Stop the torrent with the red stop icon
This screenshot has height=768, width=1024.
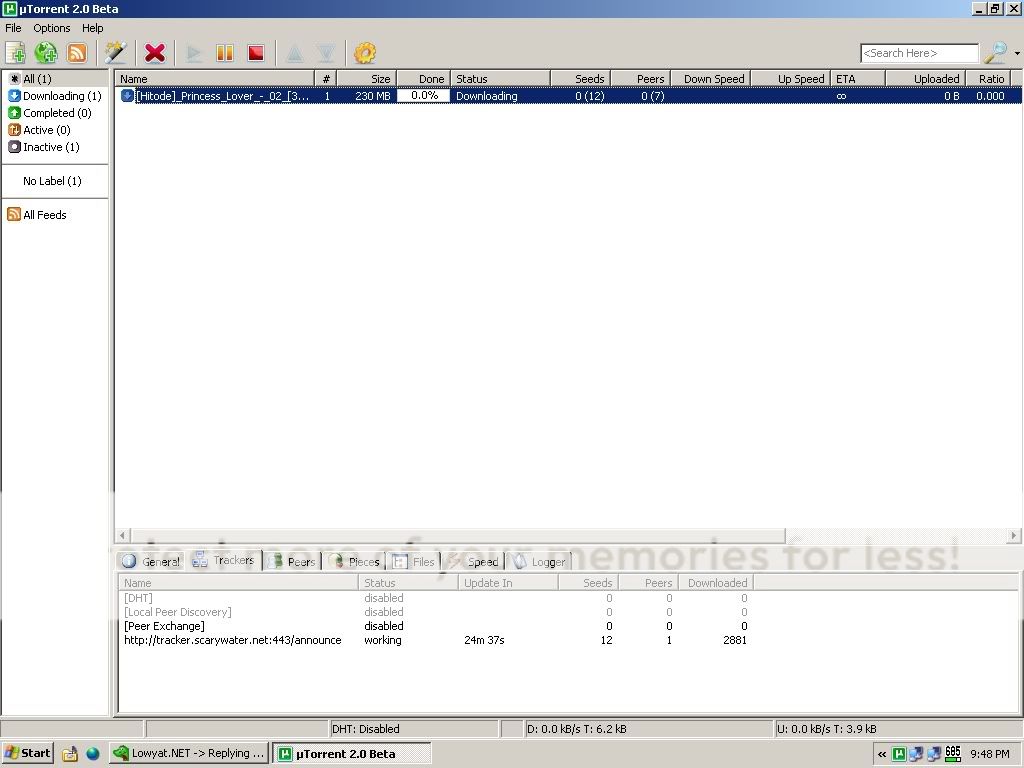pyautogui.click(x=256, y=53)
